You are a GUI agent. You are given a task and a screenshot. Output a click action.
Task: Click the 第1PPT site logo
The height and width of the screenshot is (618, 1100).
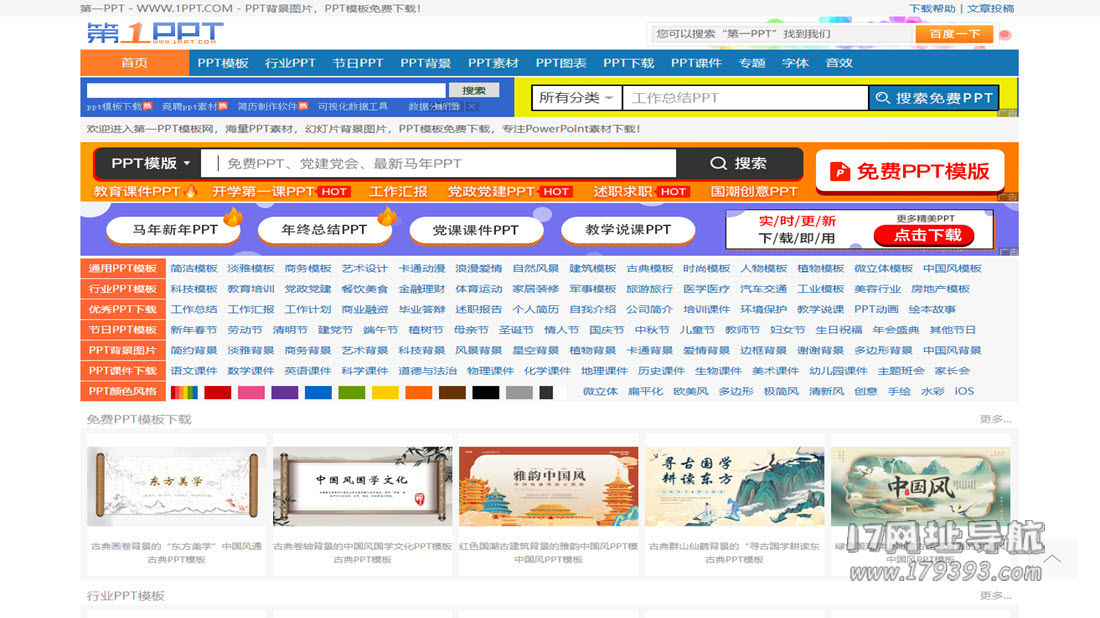[x=152, y=33]
